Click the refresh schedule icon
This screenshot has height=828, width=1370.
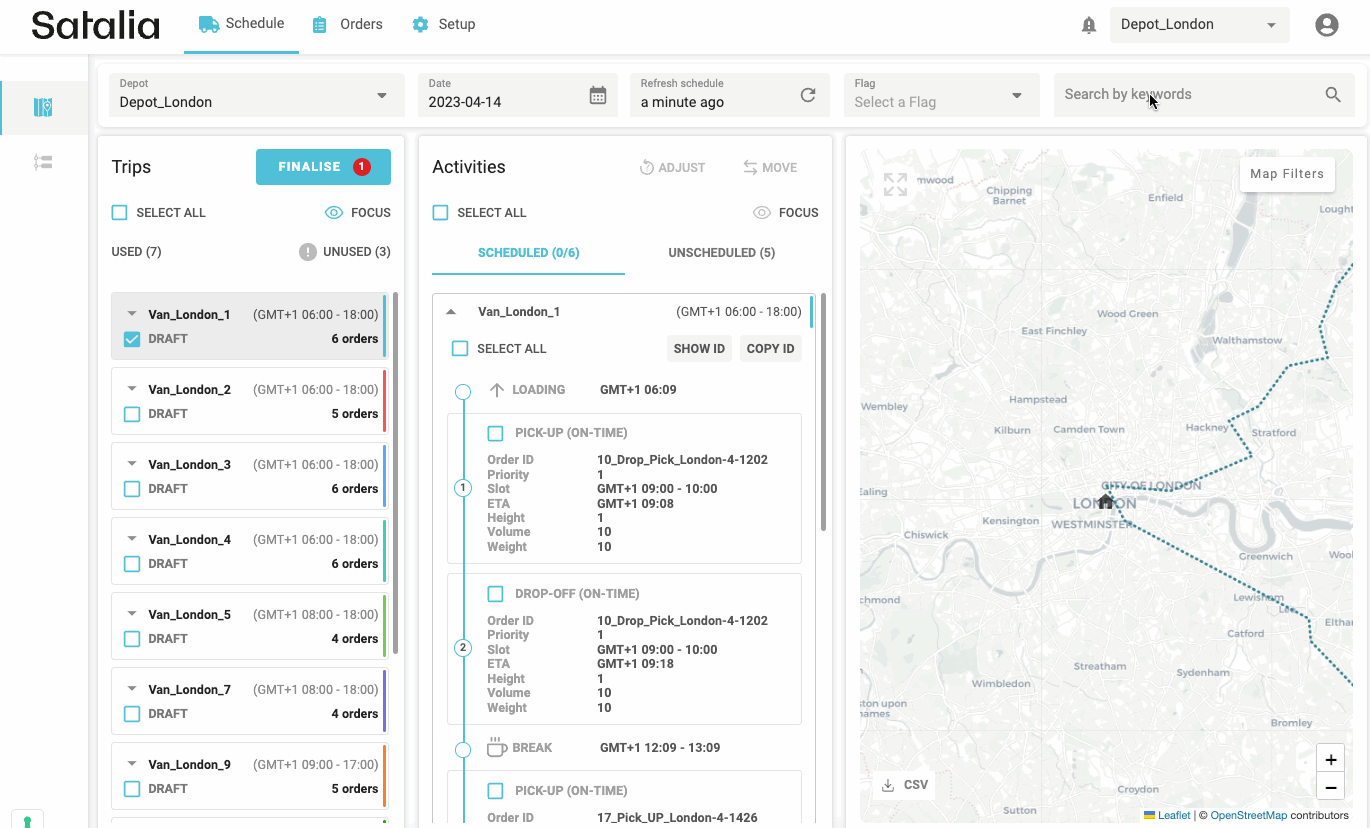(x=808, y=95)
